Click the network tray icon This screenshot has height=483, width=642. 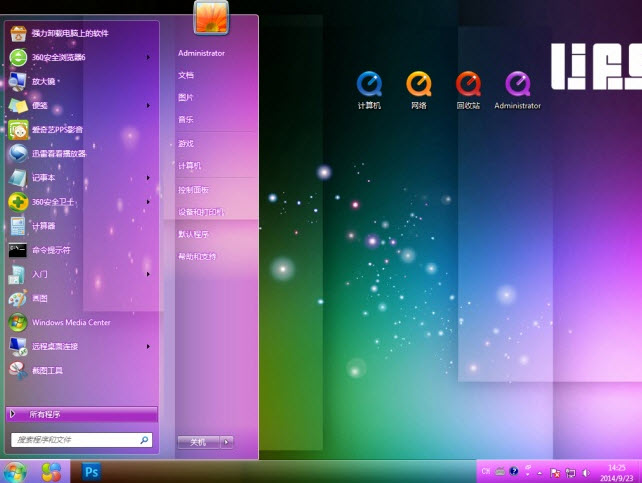coord(570,473)
